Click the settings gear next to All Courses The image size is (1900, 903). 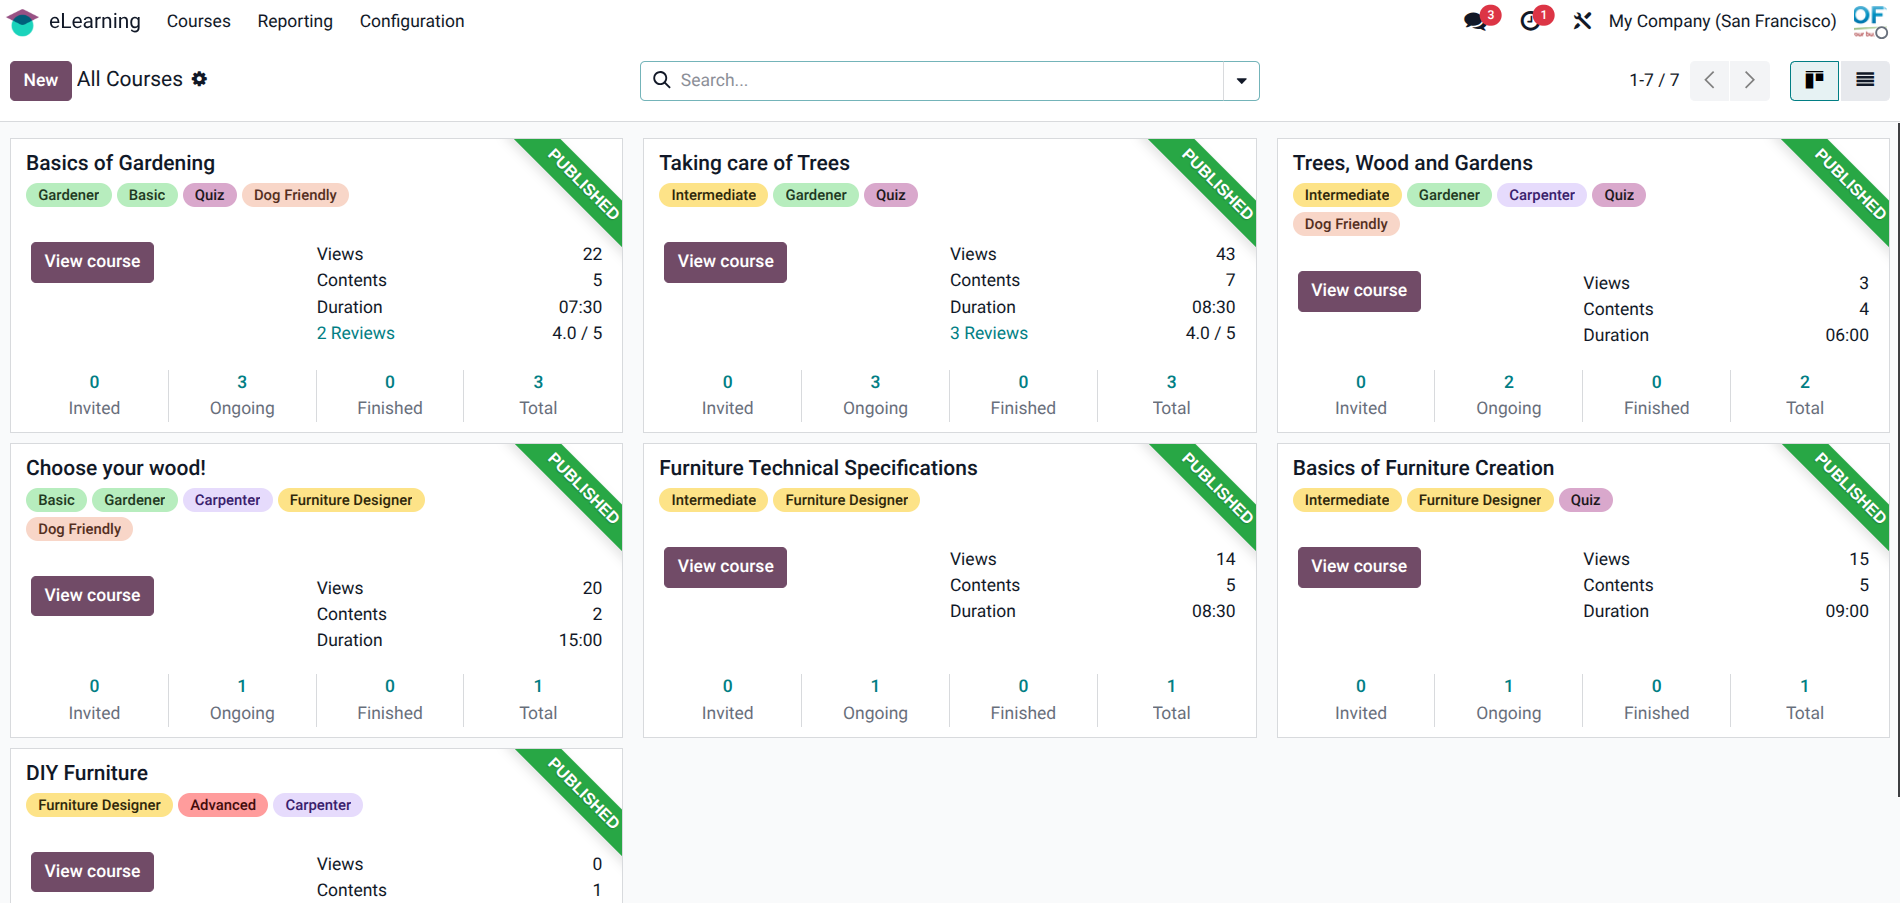coord(199,79)
